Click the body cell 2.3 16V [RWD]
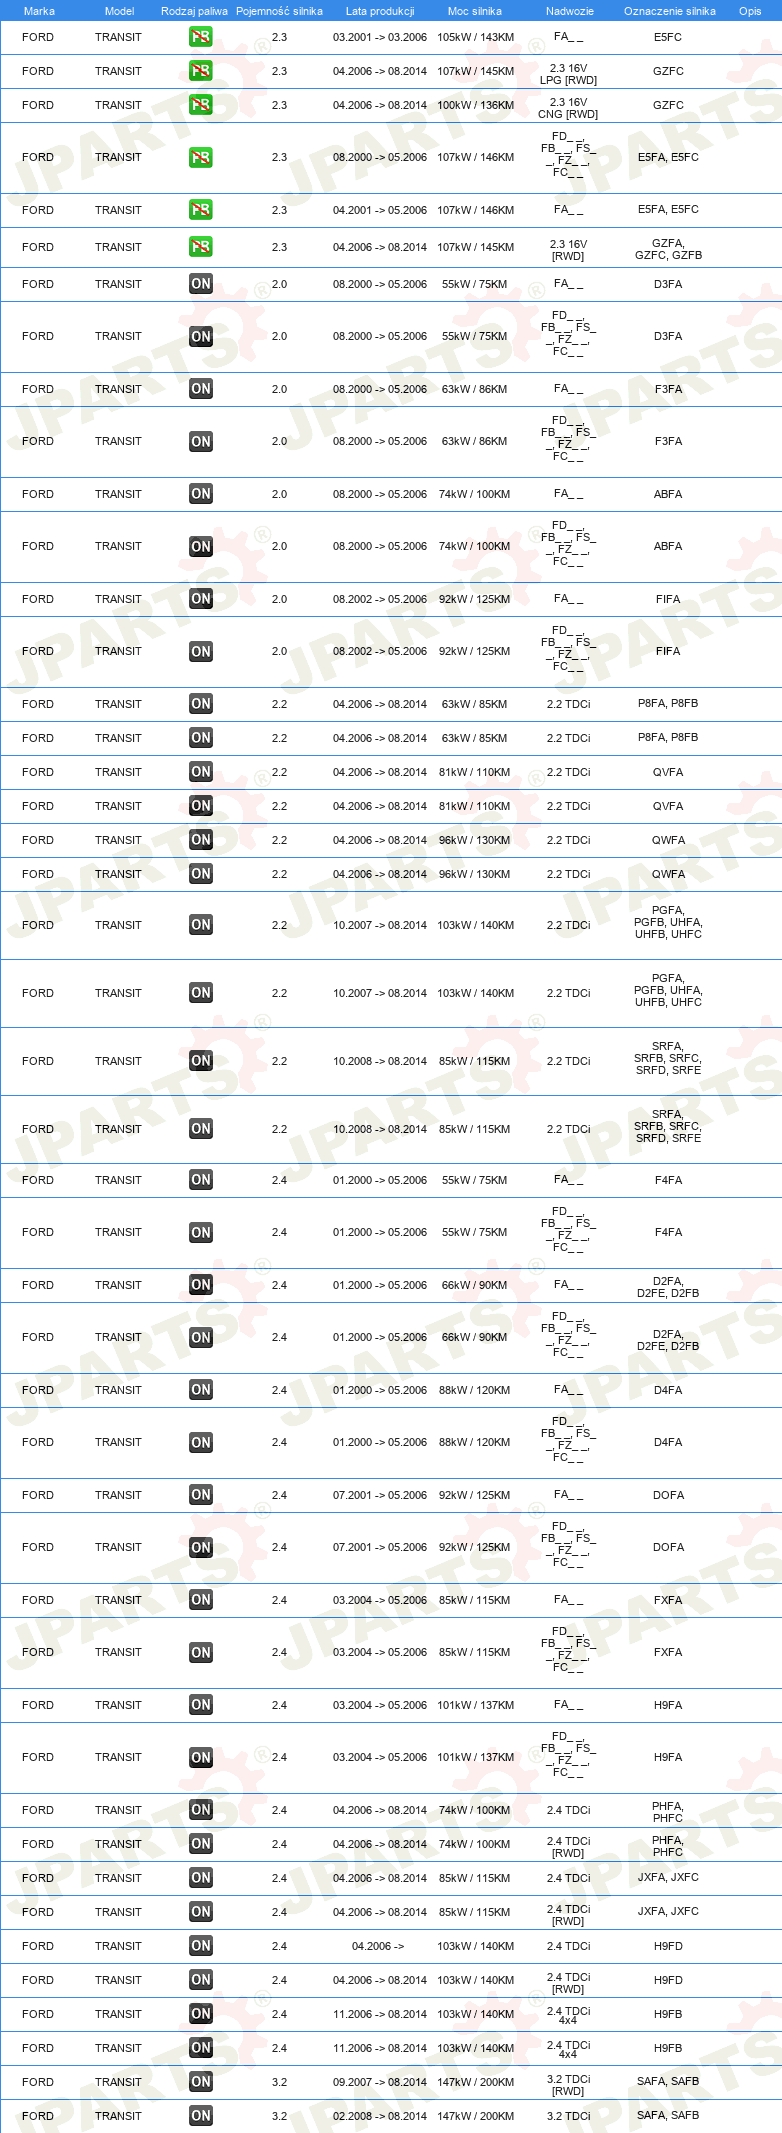The width and height of the screenshot is (782, 2133). coord(568,250)
